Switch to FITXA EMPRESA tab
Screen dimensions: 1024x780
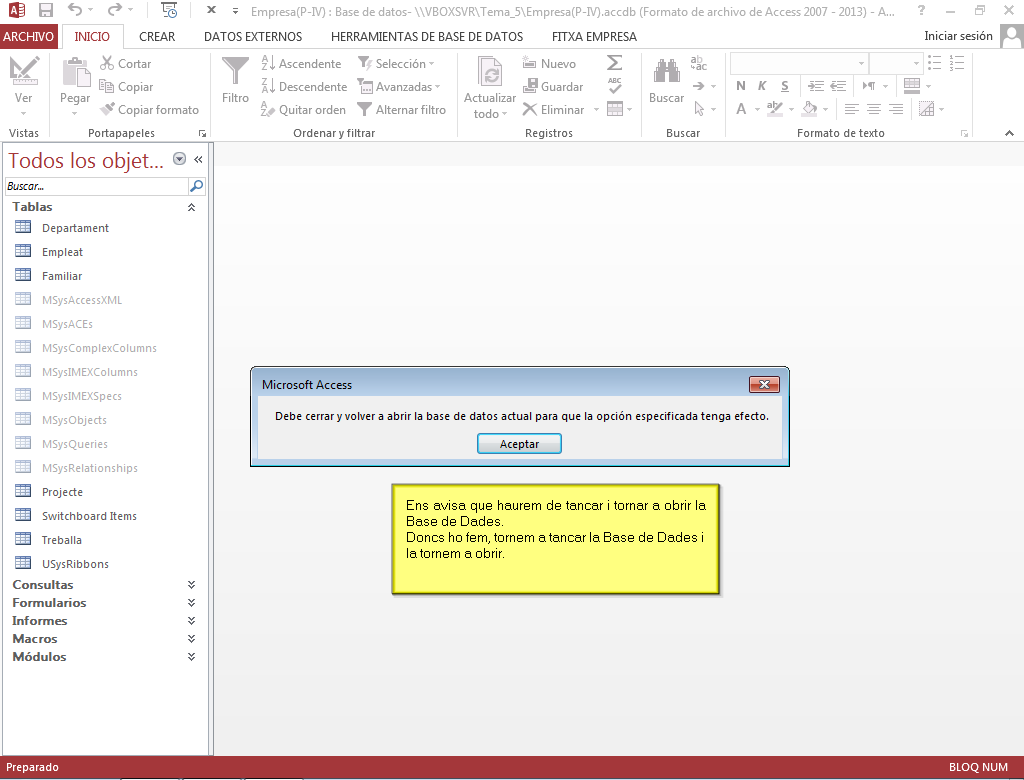(594, 37)
